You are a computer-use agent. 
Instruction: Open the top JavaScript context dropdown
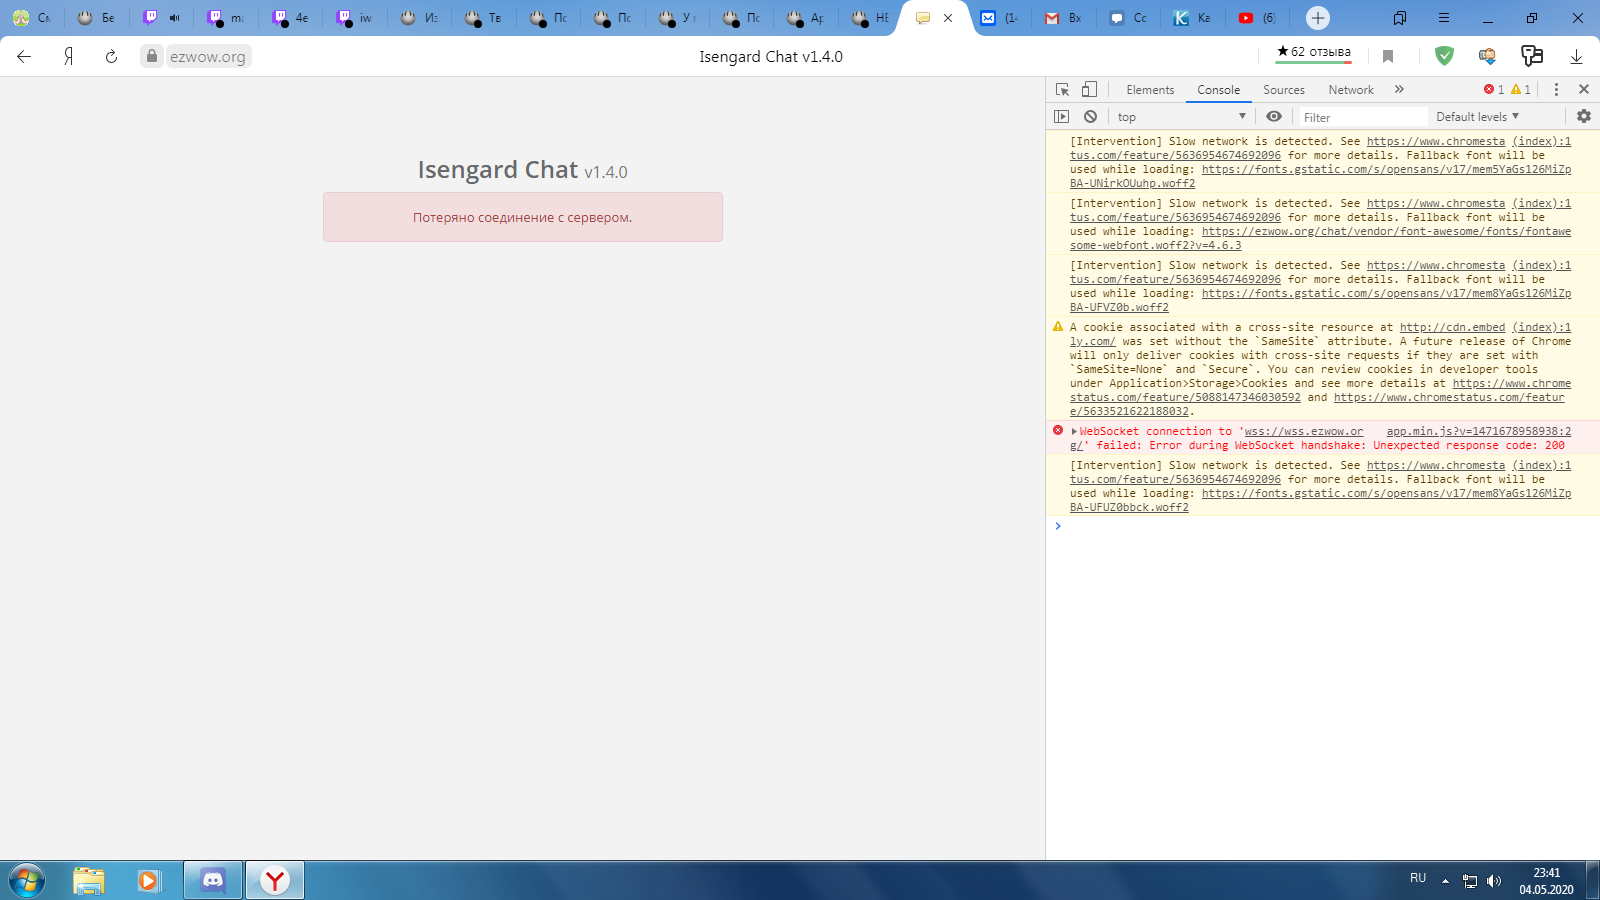coord(1181,117)
